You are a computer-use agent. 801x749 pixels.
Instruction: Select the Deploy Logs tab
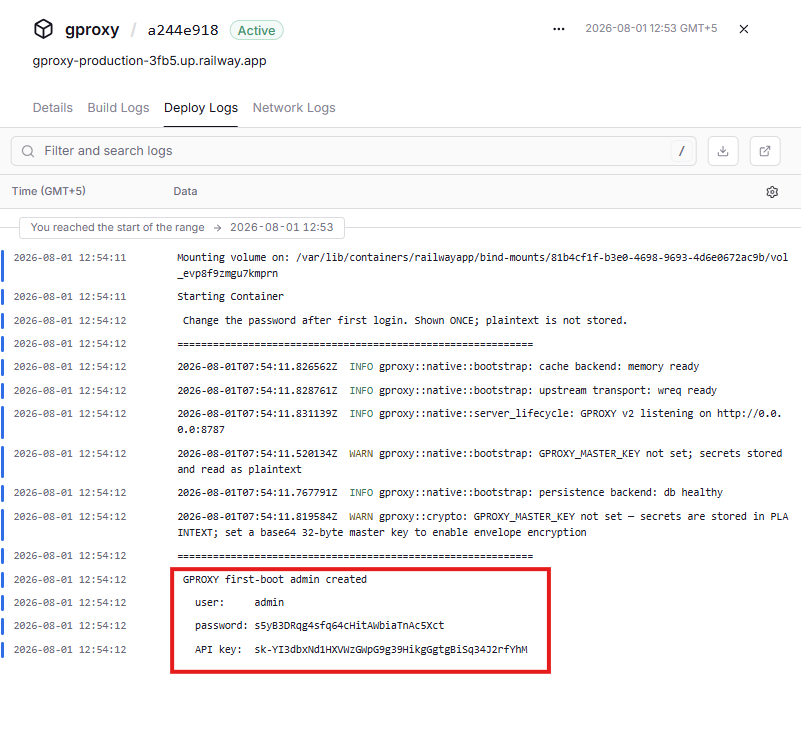(201, 108)
